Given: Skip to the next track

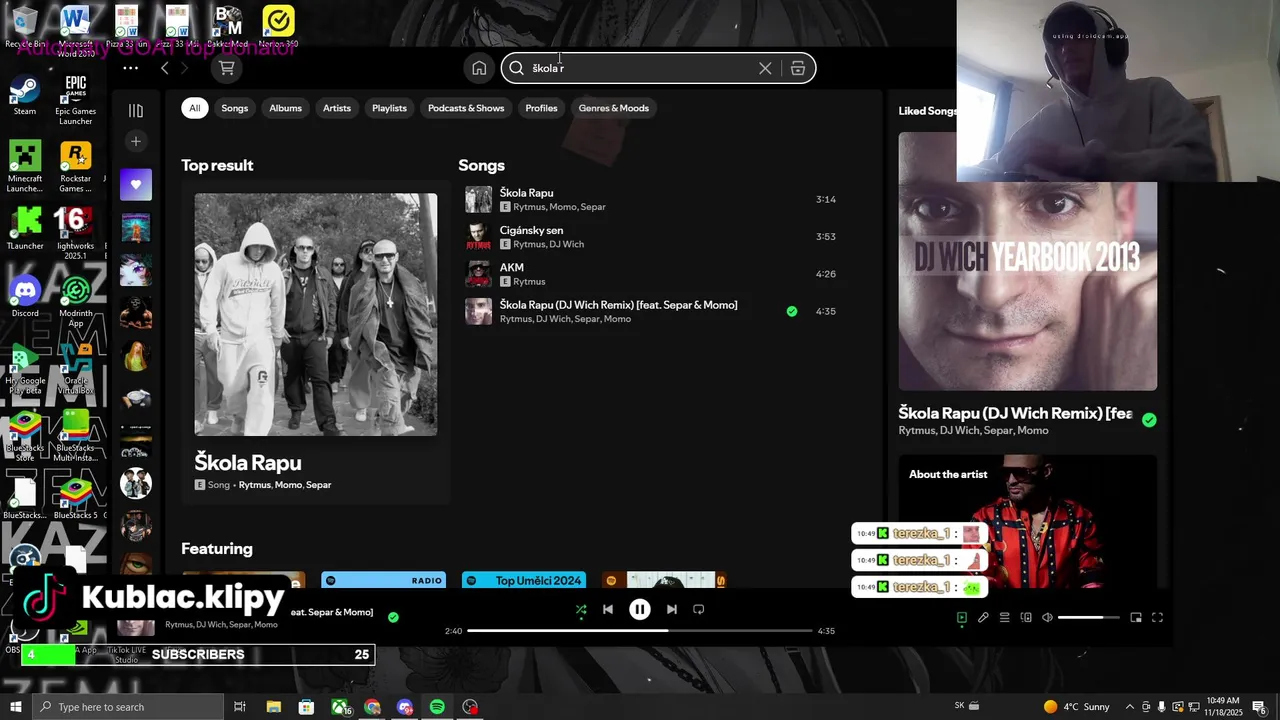Looking at the screenshot, I should (x=672, y=609).
